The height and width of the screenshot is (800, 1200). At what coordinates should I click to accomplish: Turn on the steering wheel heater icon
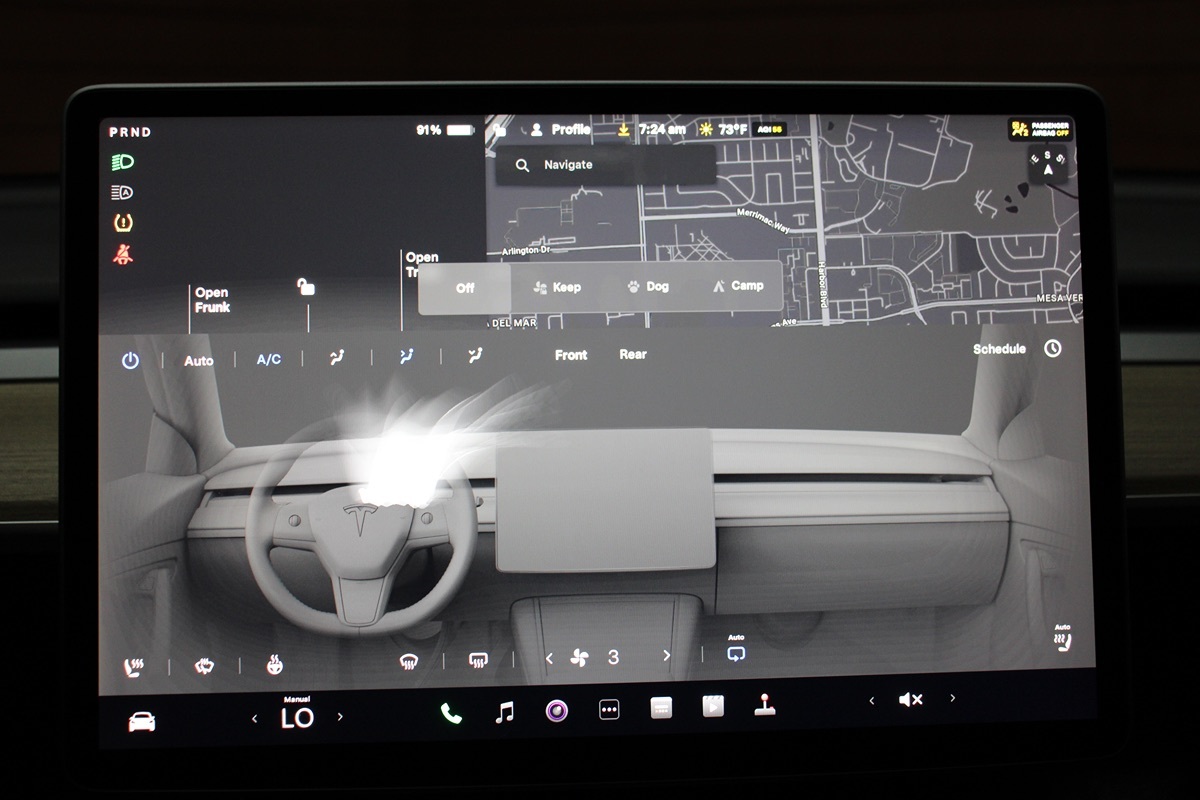coord(273,664)
